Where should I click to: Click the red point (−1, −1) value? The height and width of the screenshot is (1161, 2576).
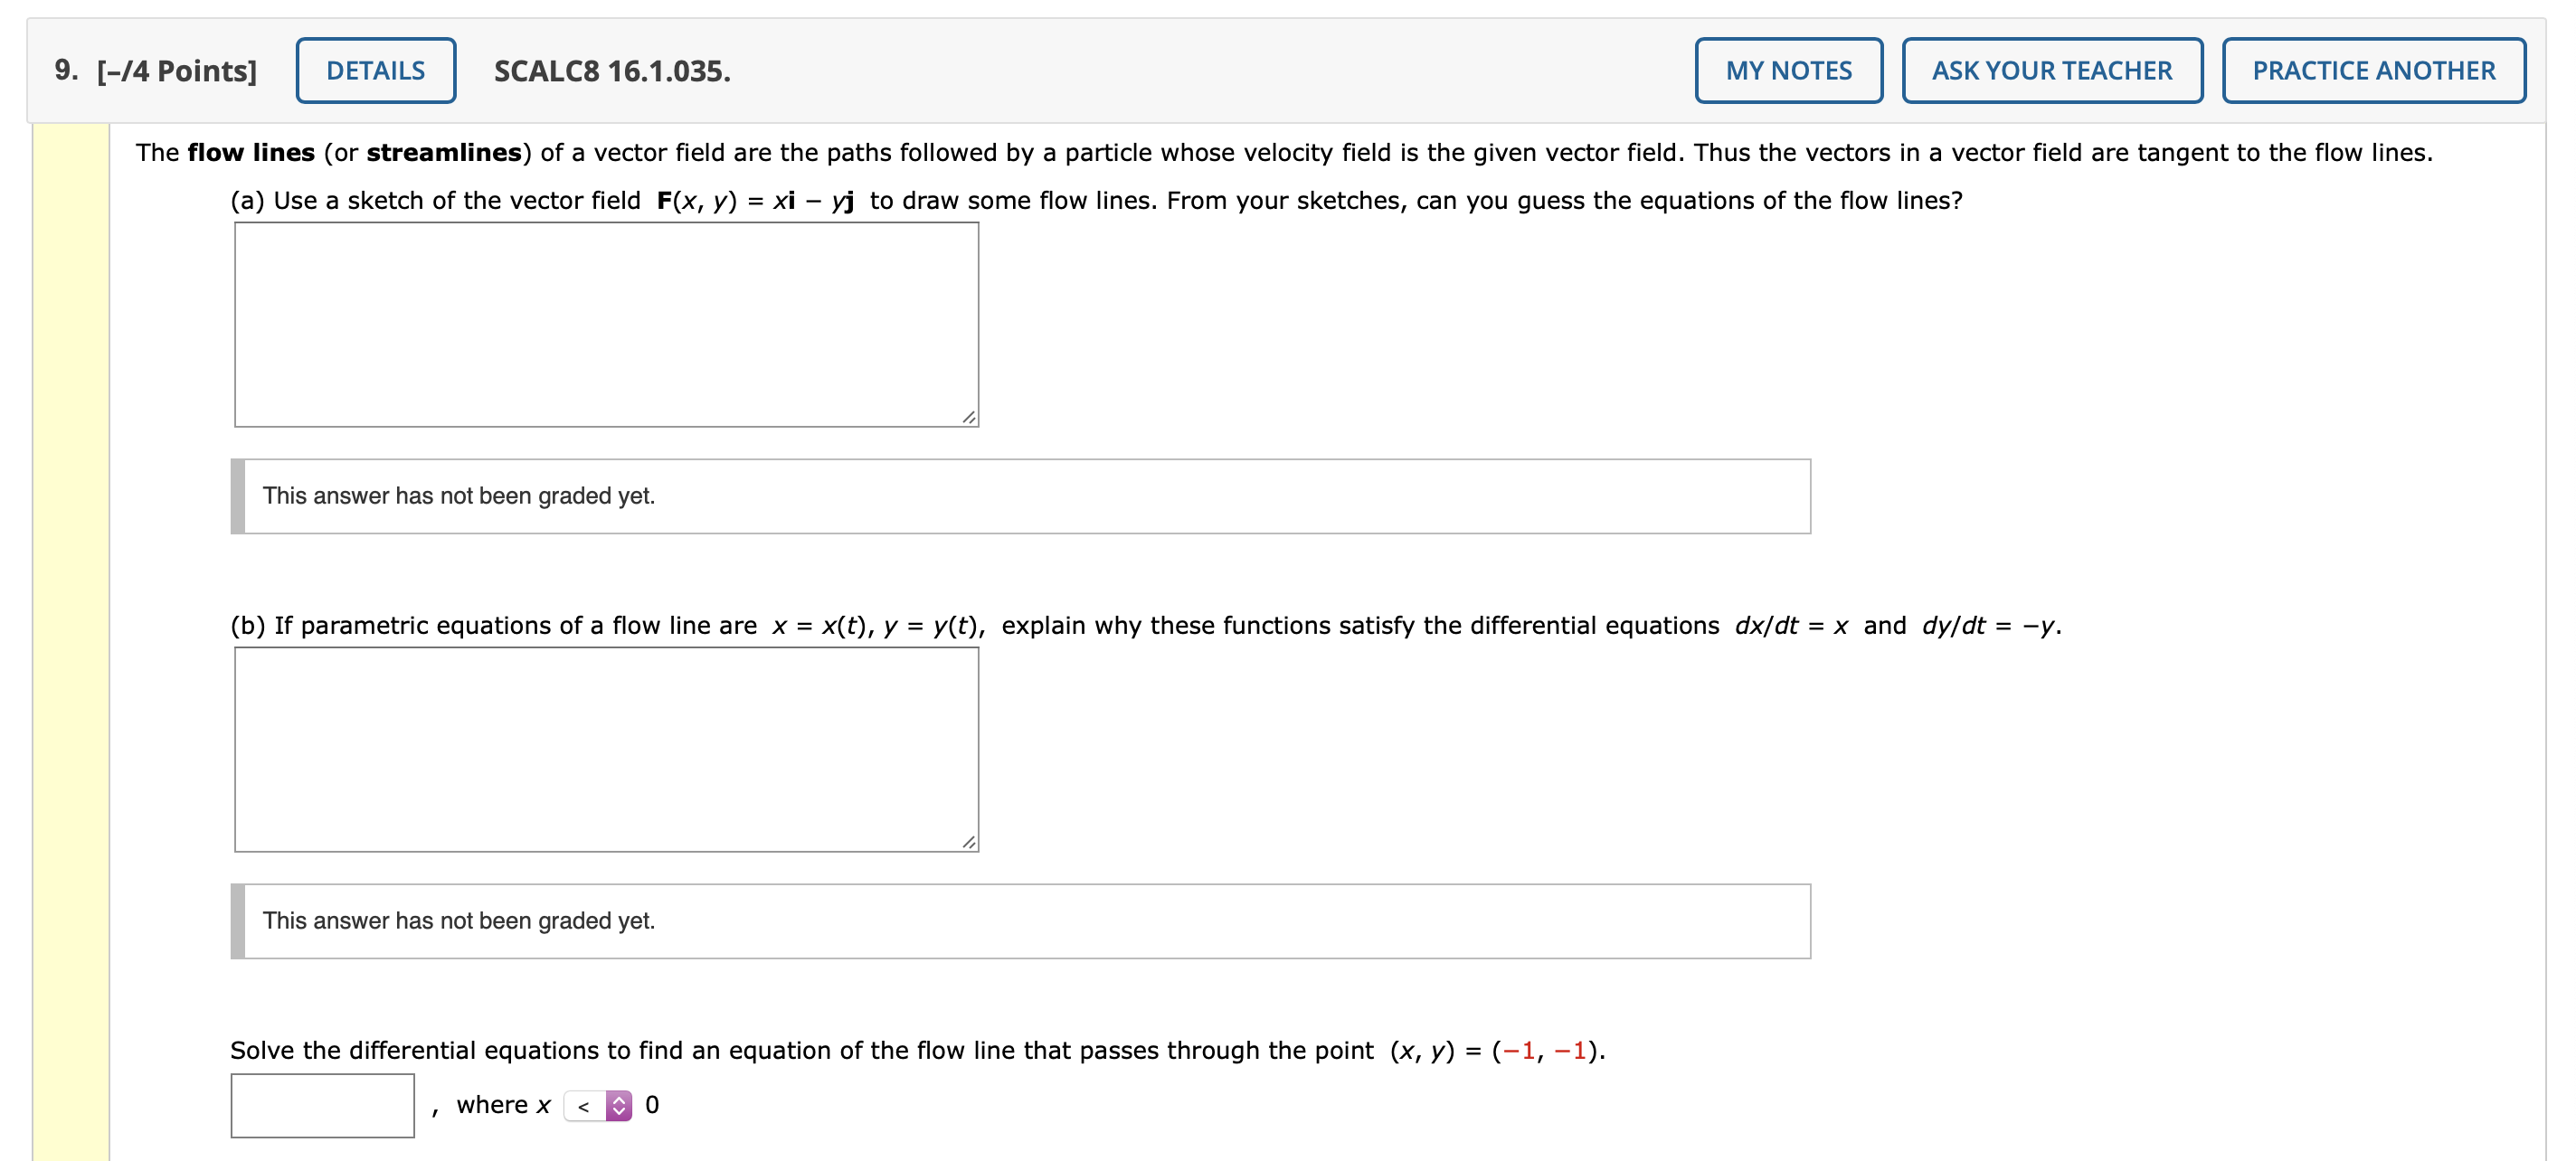[x=1548, y=1050]
